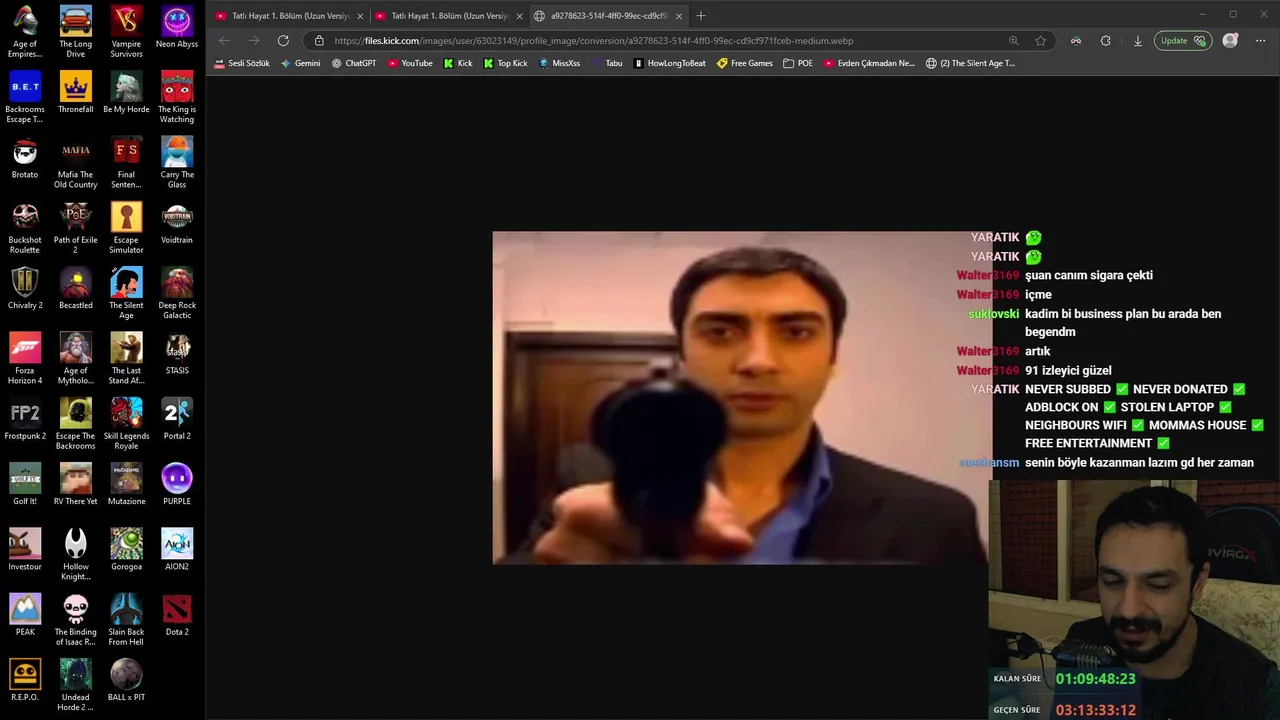Open Golf It! desktop shortcut
Viewport: 1280px width, 720px height.
point(25,484)
